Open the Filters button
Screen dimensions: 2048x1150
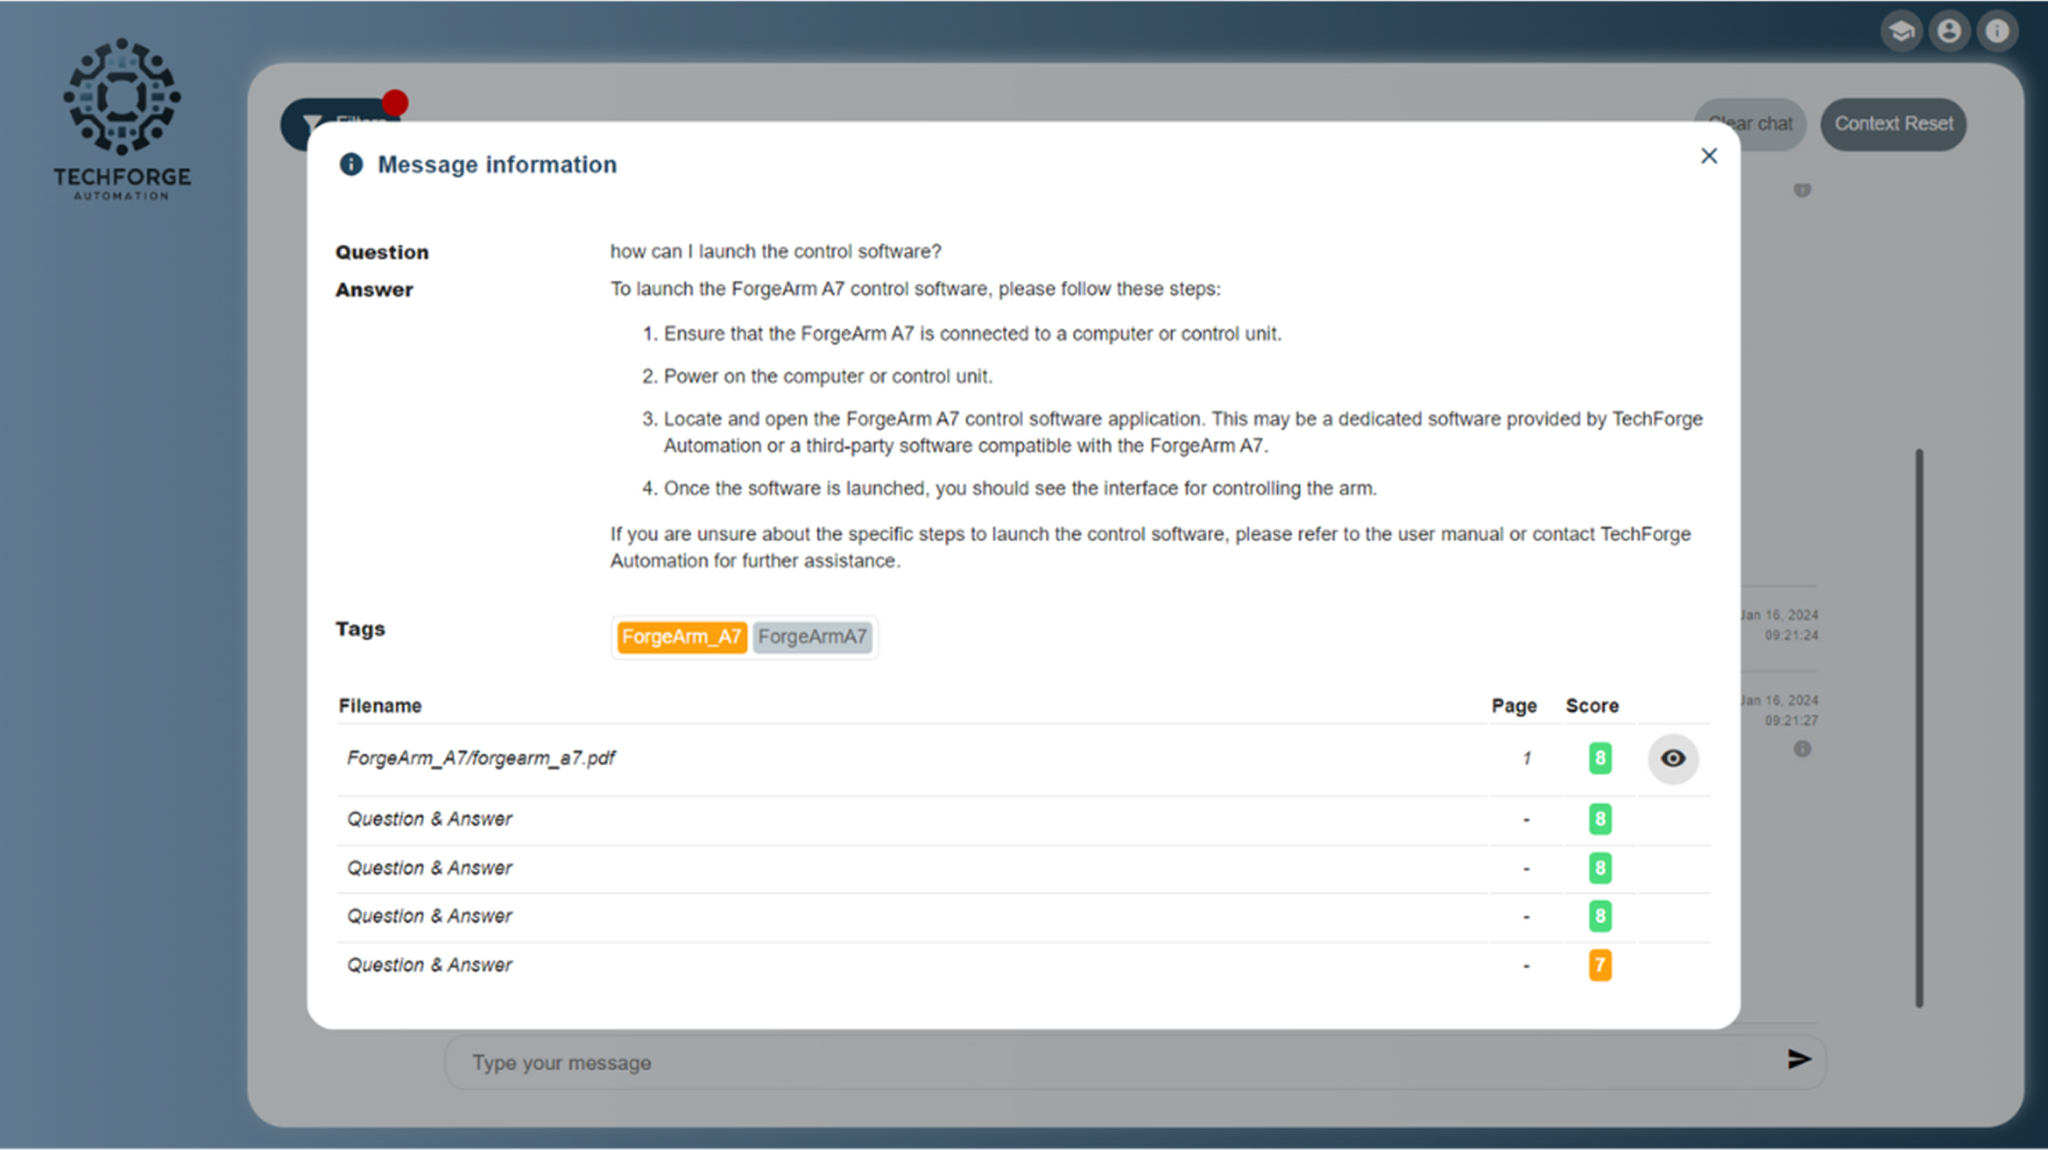298,128
